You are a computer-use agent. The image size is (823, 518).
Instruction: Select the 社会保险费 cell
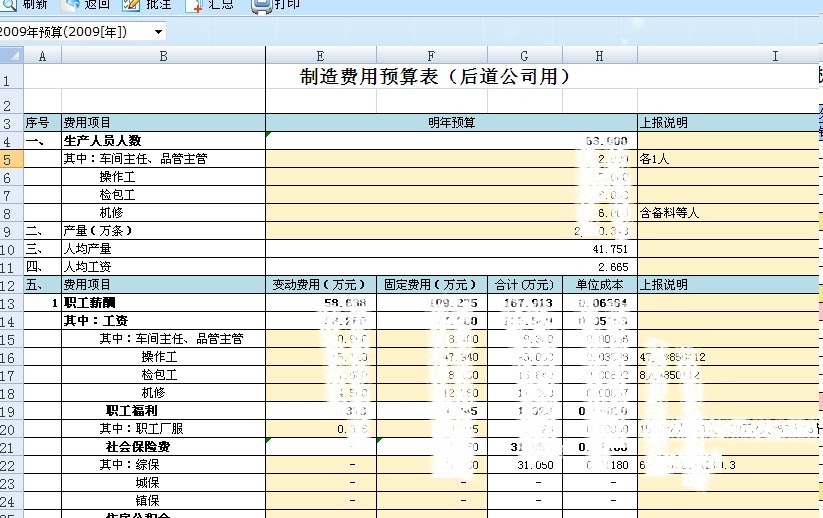click(163, 447)
